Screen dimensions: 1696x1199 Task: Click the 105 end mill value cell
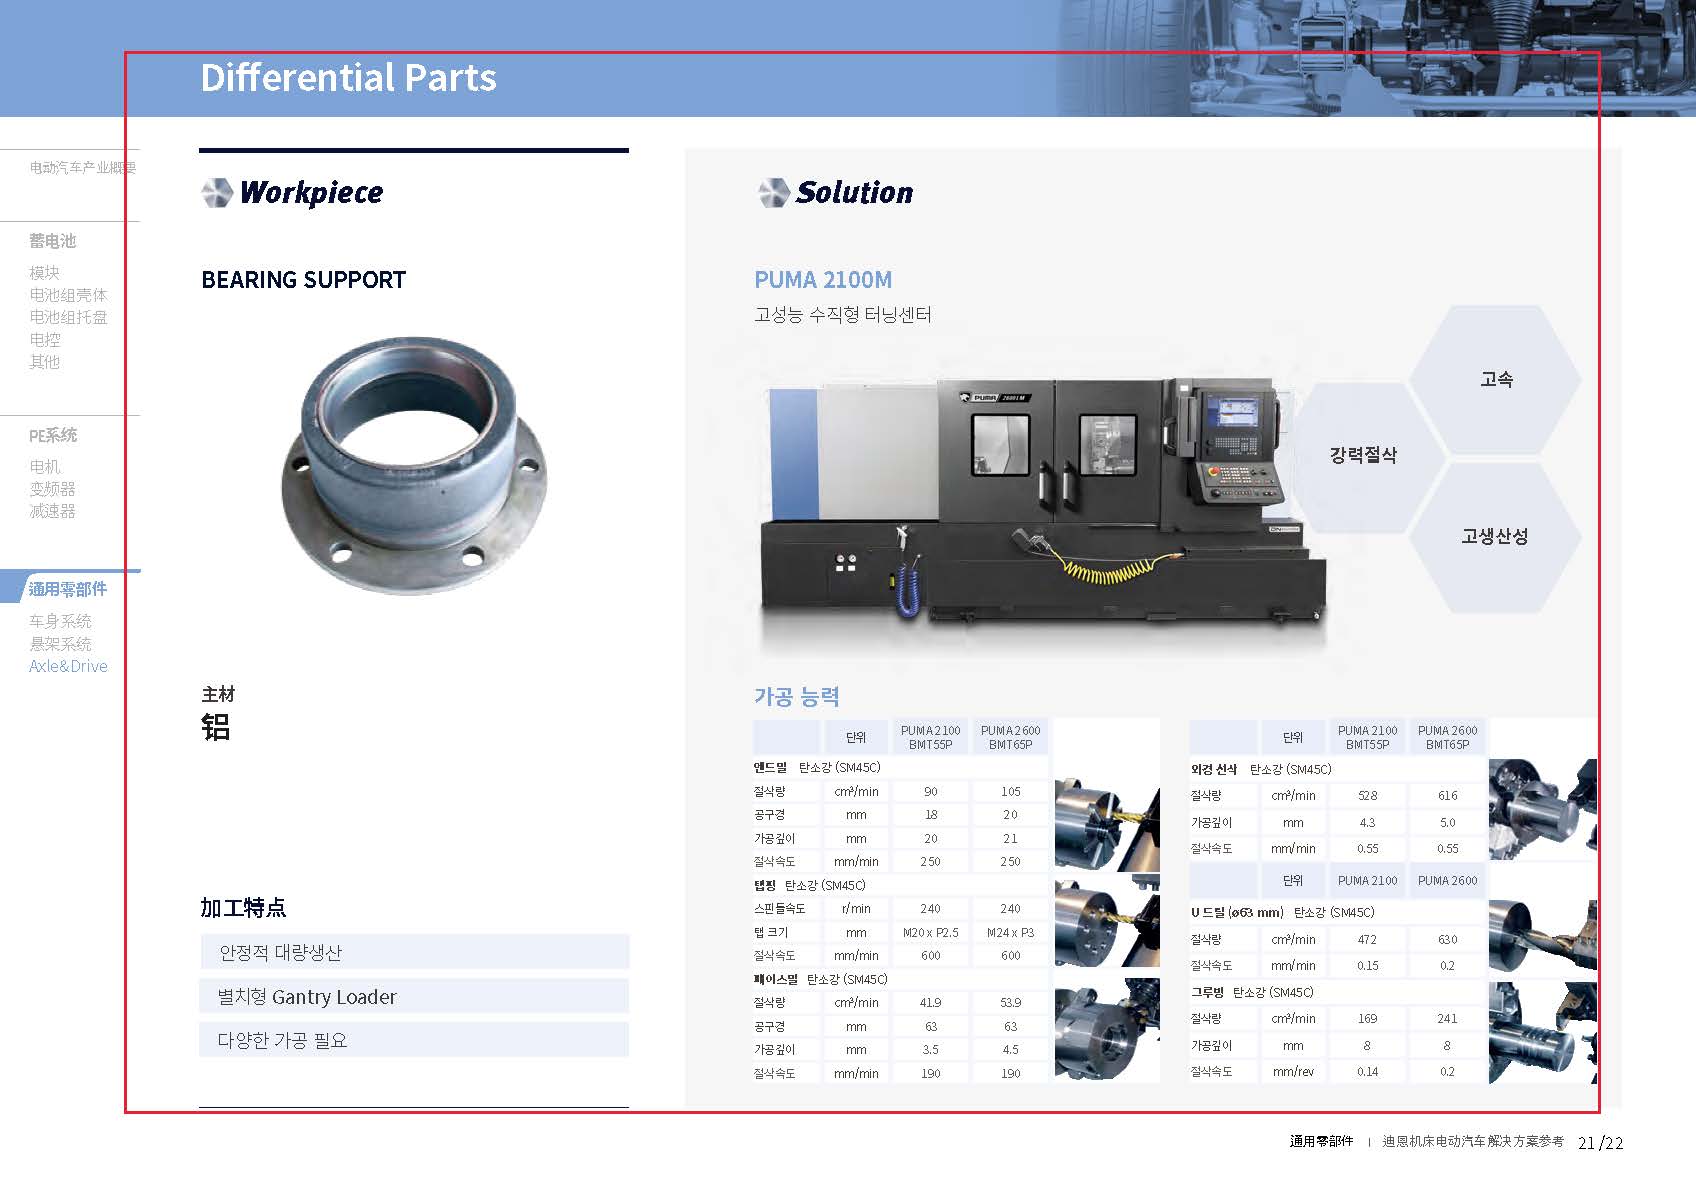tap(1010, 792)
